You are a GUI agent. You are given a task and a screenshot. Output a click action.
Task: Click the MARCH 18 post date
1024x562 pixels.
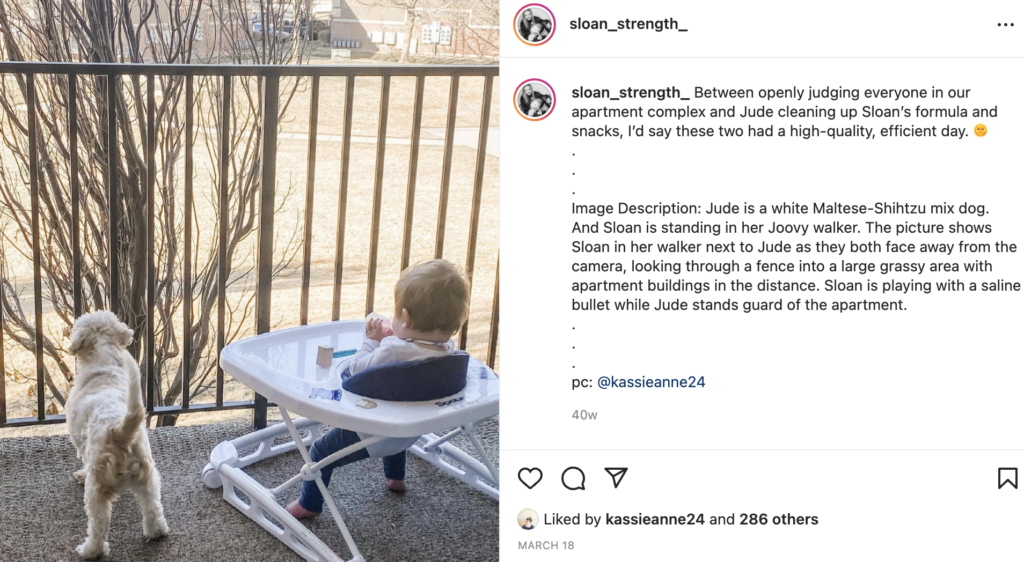click(546, 546)
